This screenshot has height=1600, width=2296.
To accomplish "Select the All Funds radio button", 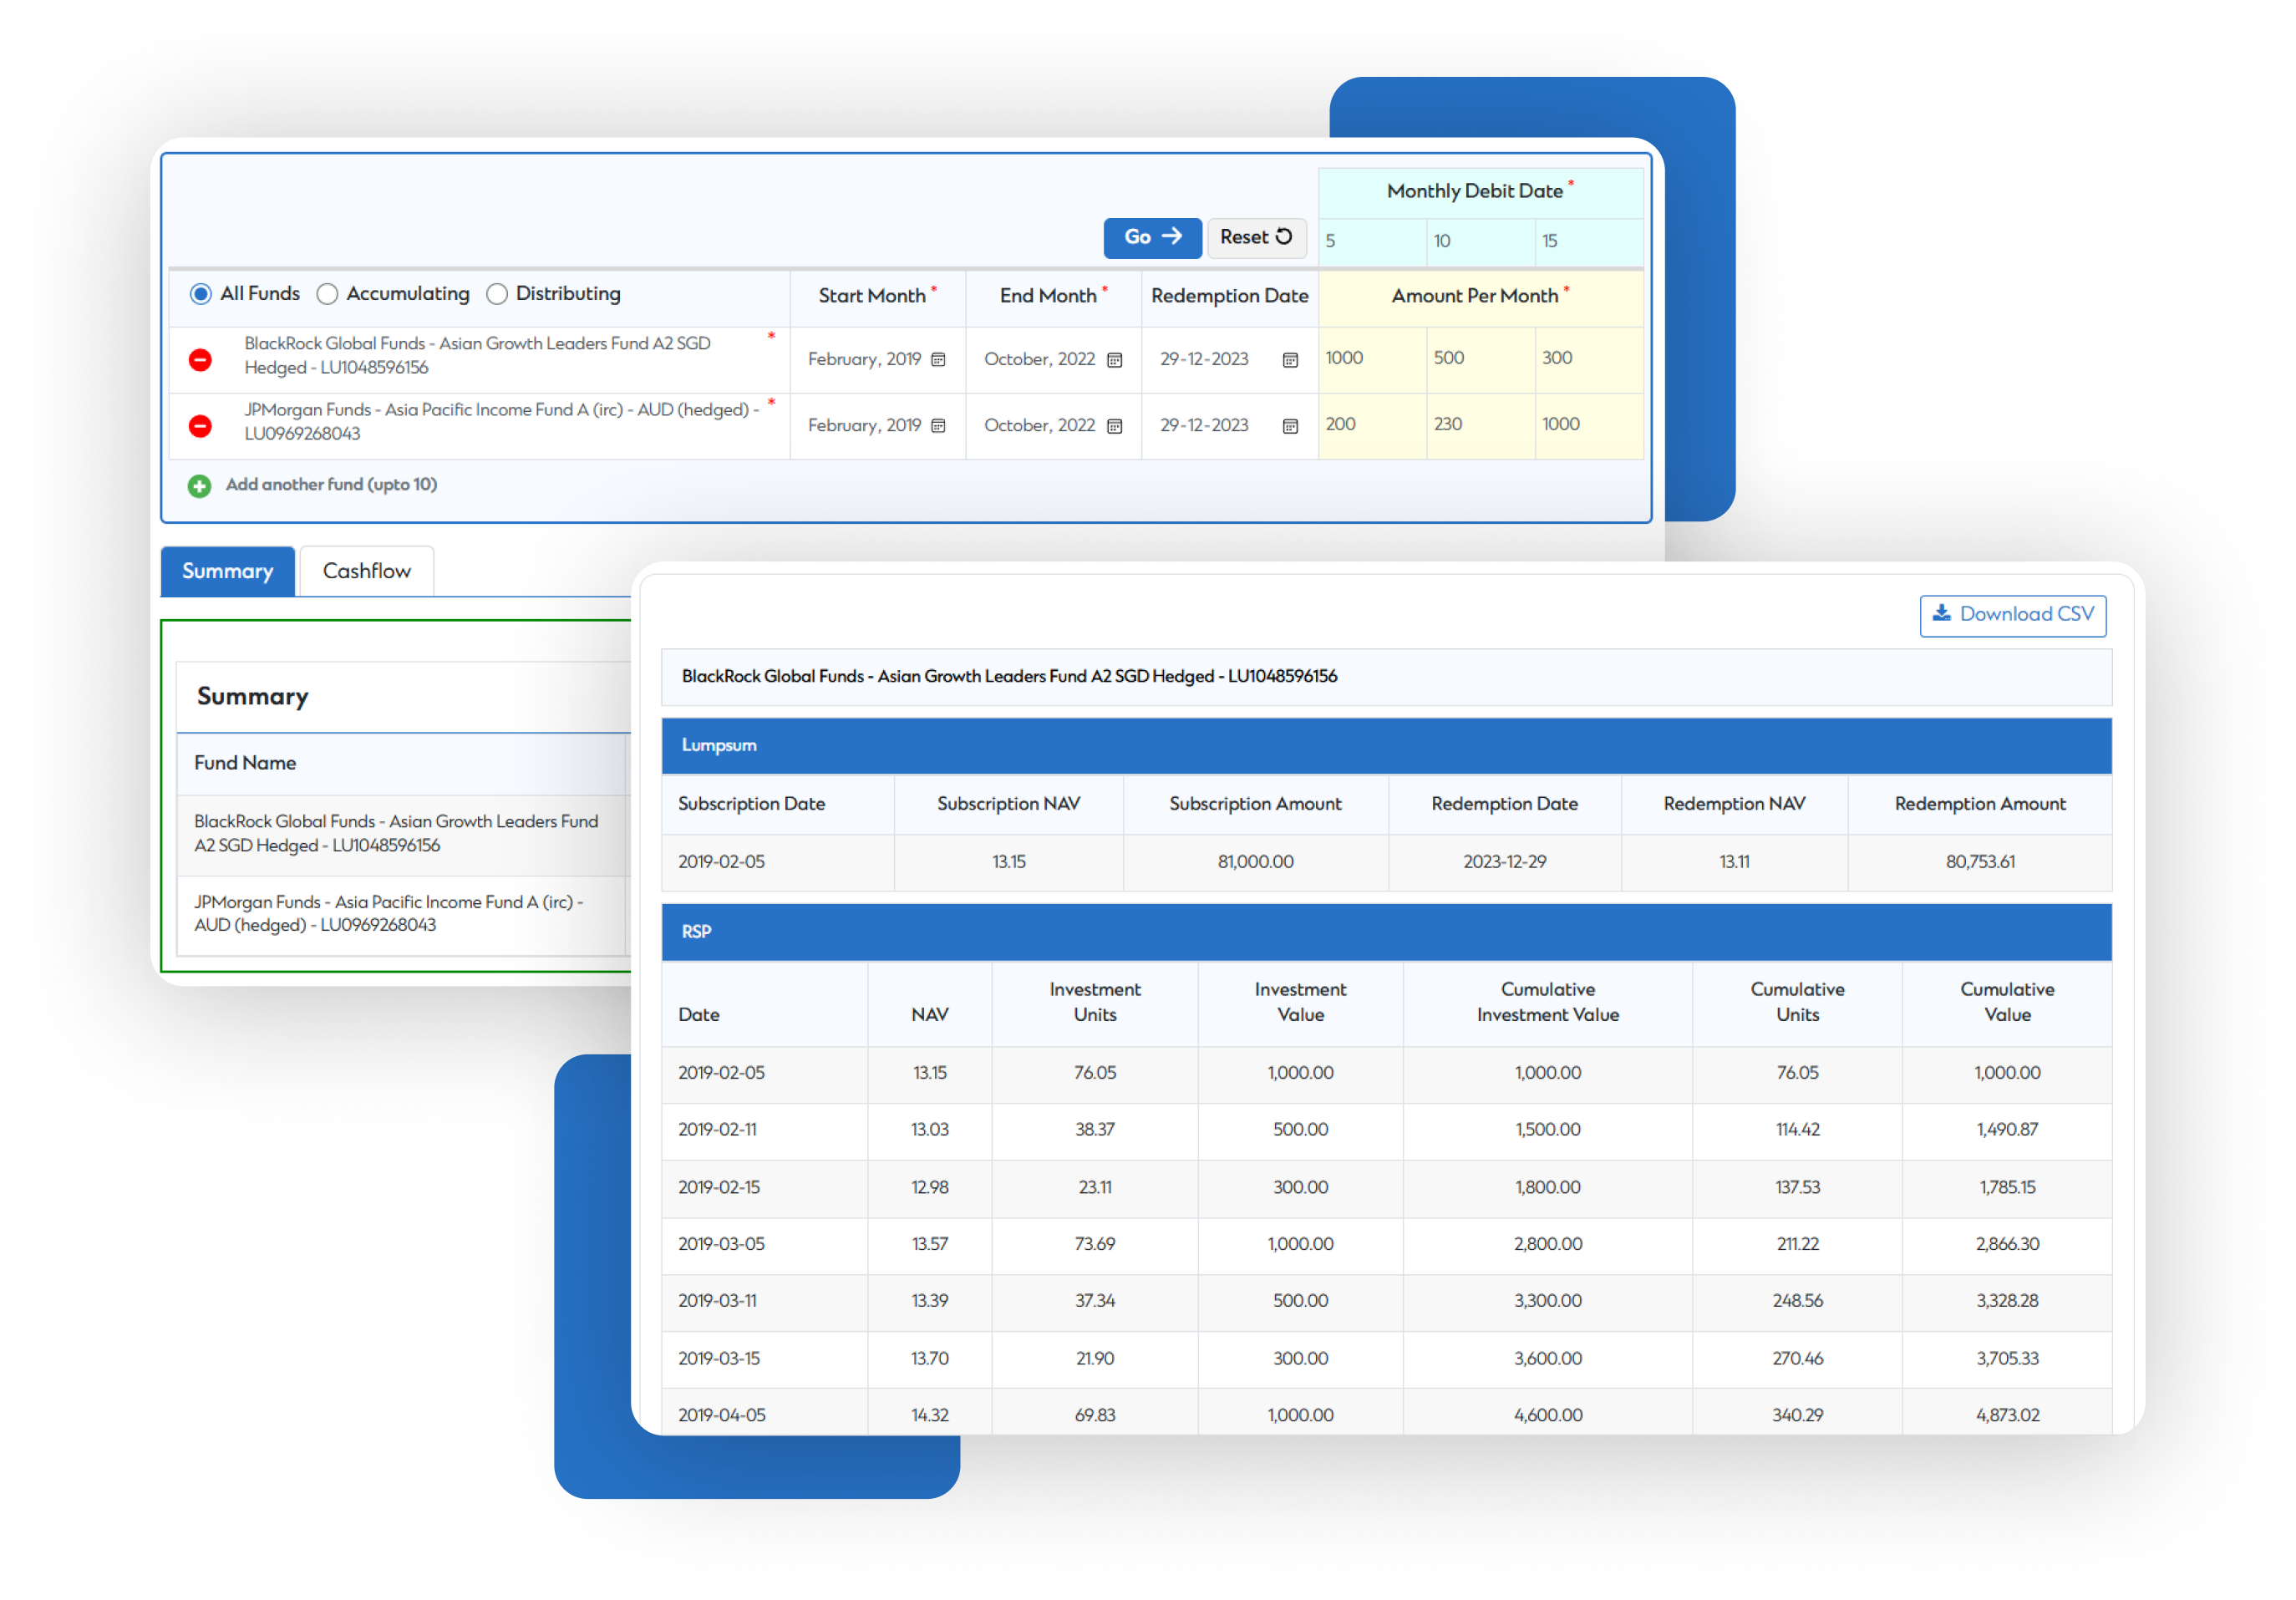I will [200, 294].
